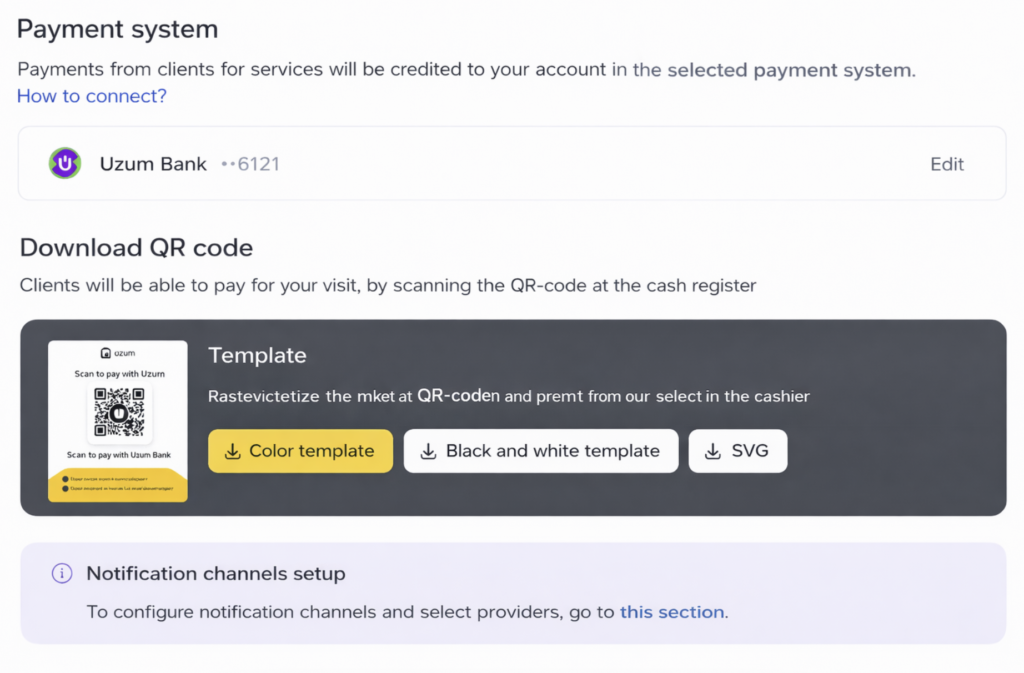1024x673 pixels.
Task: Click the Template heading in the dark panel
Action: click(x=257, y=355)
